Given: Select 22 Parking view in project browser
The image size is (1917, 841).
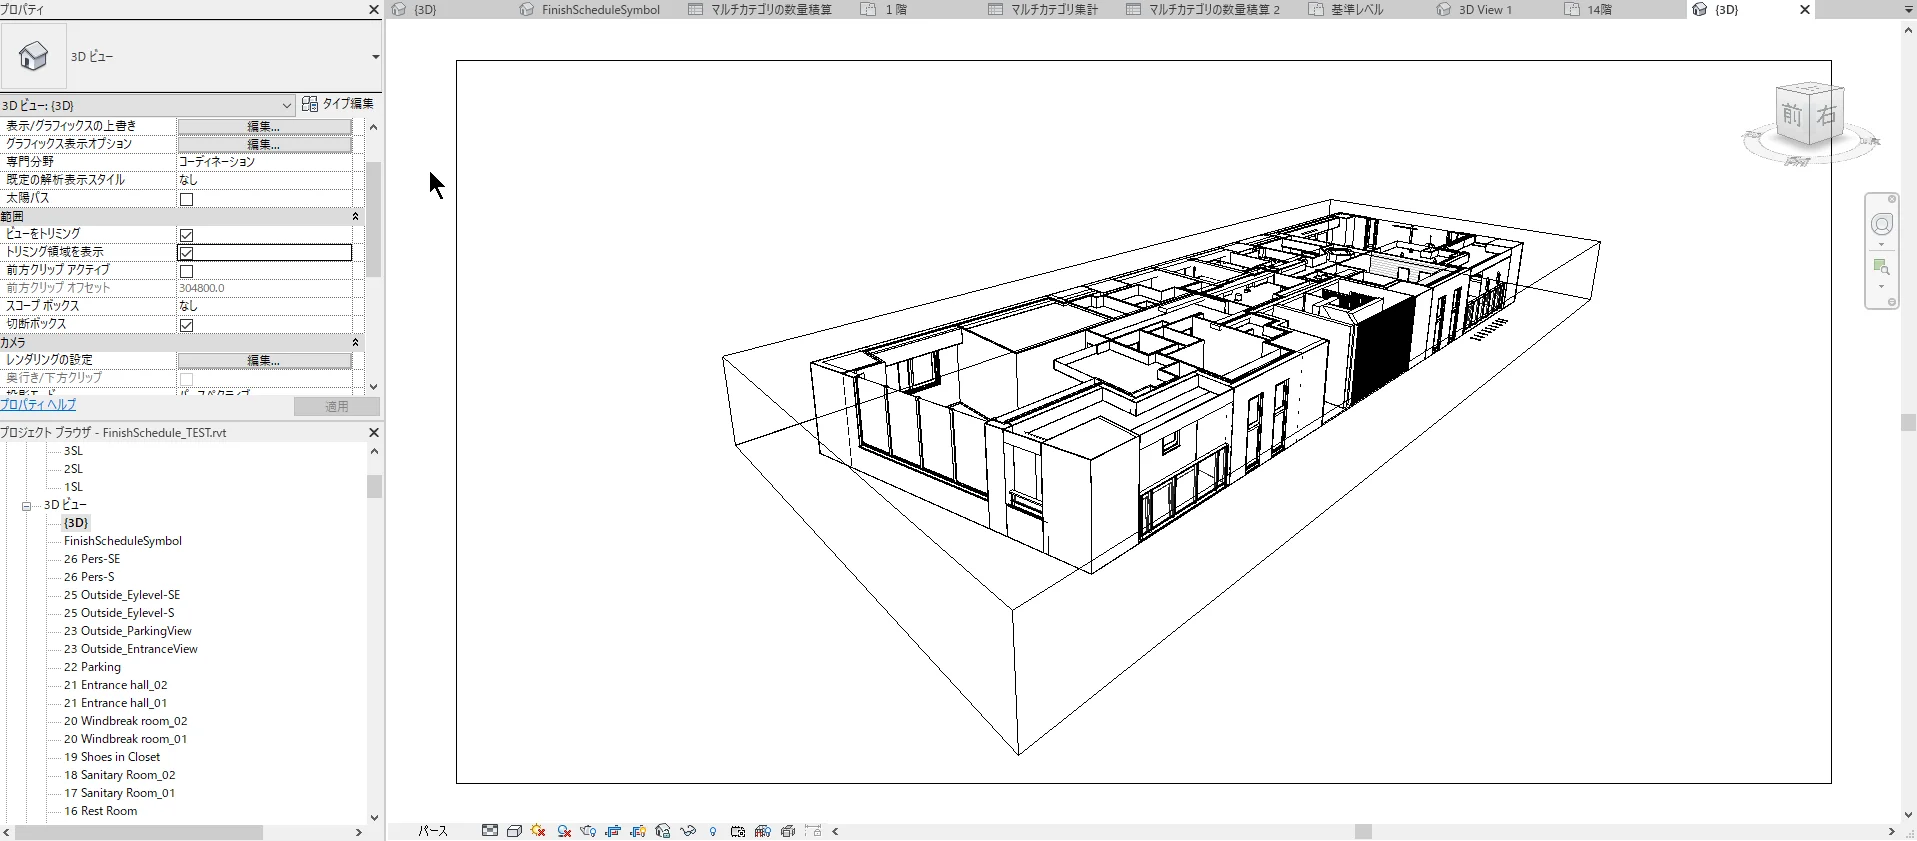Looking at the screenshot, I should [x=92, y=667].
